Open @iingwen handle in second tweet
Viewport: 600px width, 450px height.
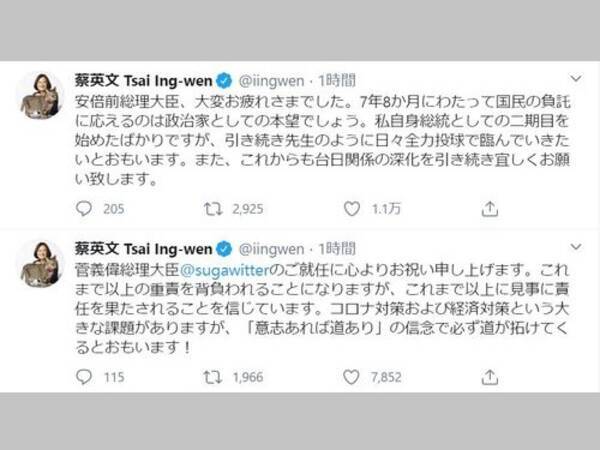pos(271,249)
